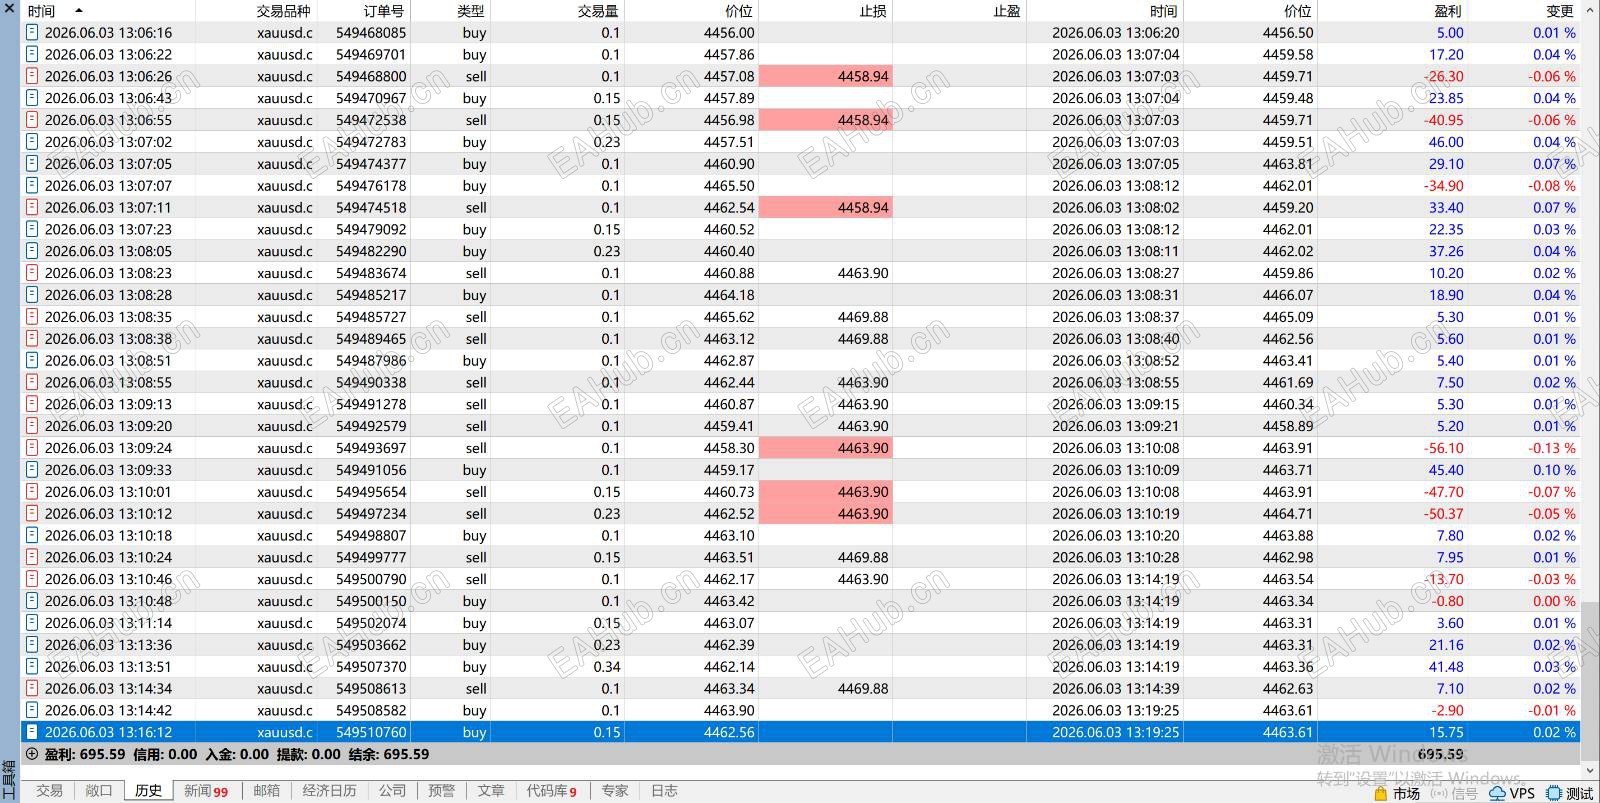The width and height of the screenshot is (1600, 803).
Task: Click the sell icon for order 549483674
Action: pyautogui.click(x=31, y=273)
